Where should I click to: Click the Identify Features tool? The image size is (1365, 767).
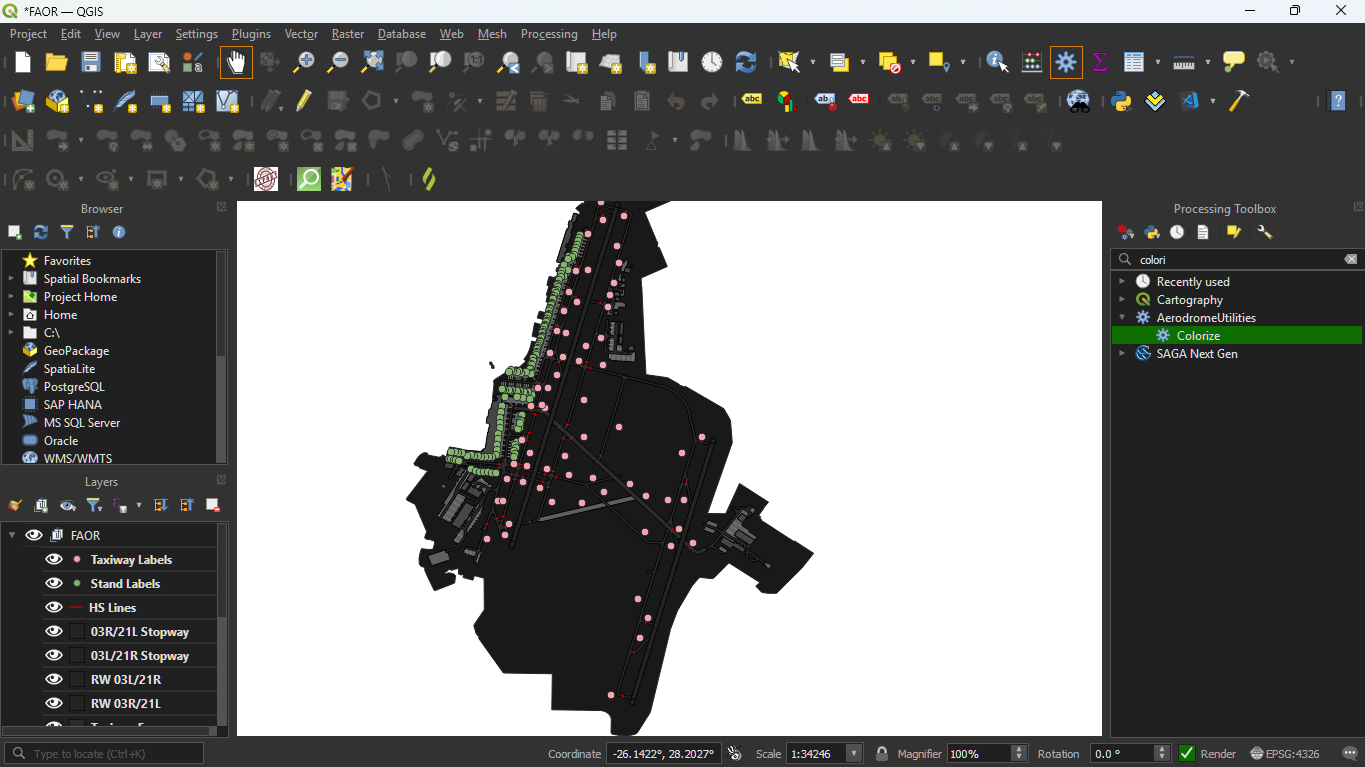click(x=997, y=62)
